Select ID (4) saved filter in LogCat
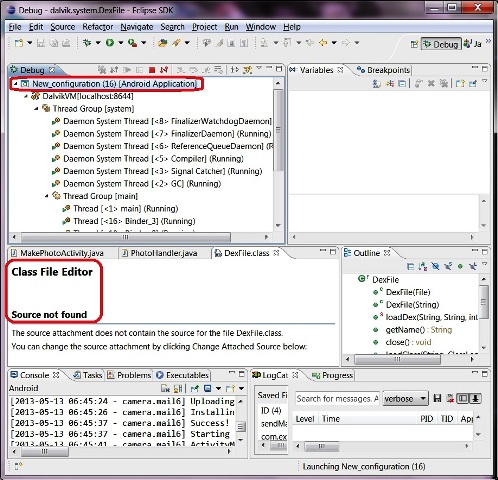 271,410
